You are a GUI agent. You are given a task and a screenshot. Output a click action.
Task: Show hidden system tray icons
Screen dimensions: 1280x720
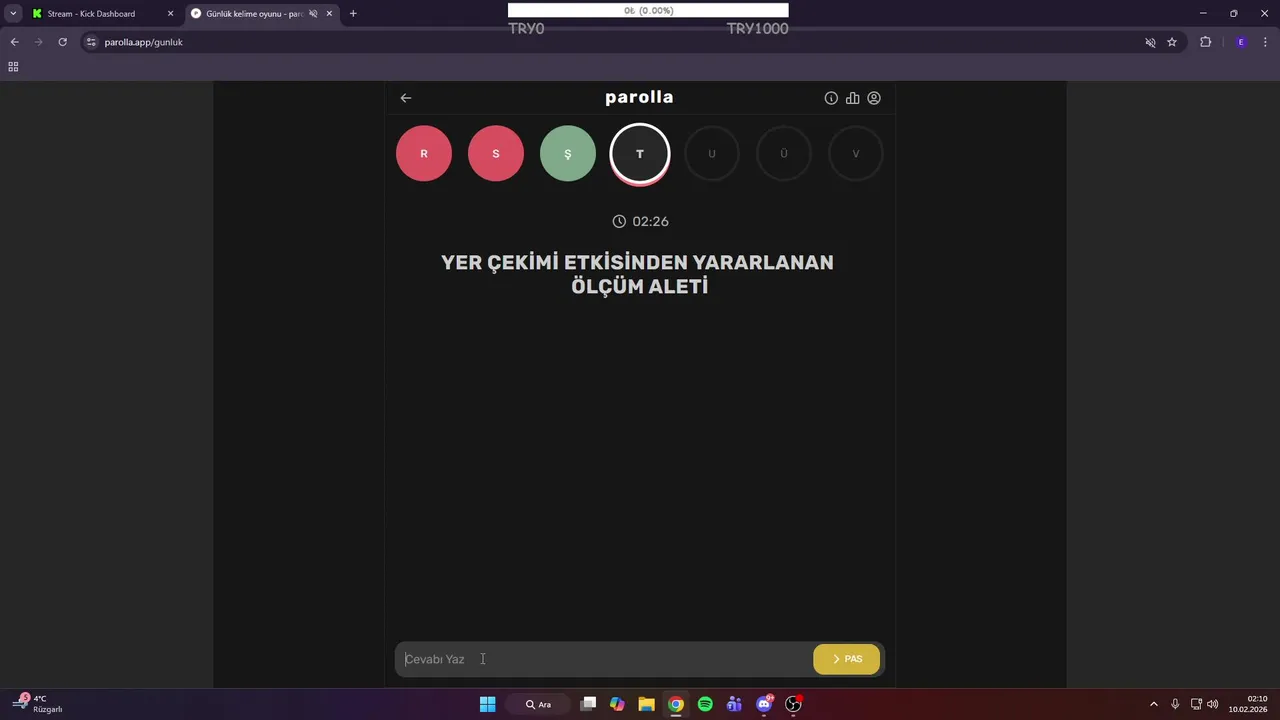pos(1154,704)
